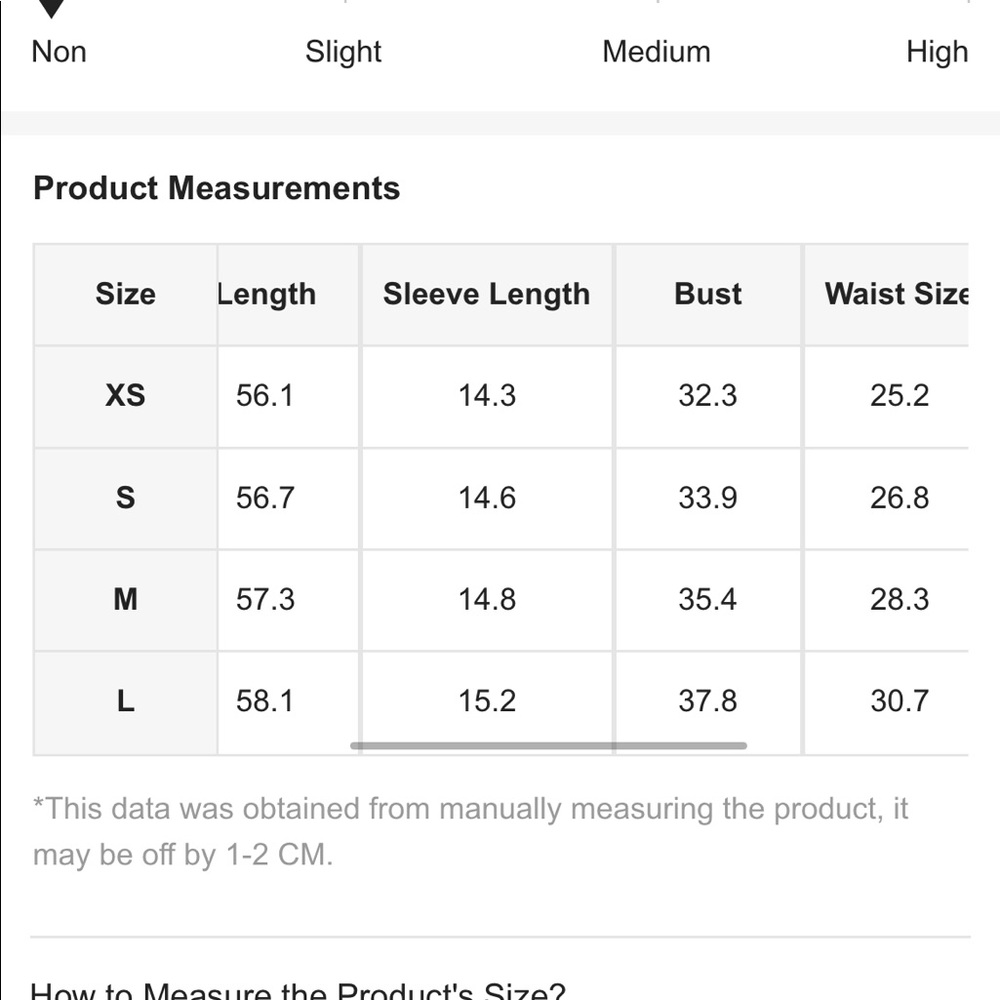The width and height of the screenshot is (1000, 1000).
Task: Click the Waist Size column header
Action: 897,294
